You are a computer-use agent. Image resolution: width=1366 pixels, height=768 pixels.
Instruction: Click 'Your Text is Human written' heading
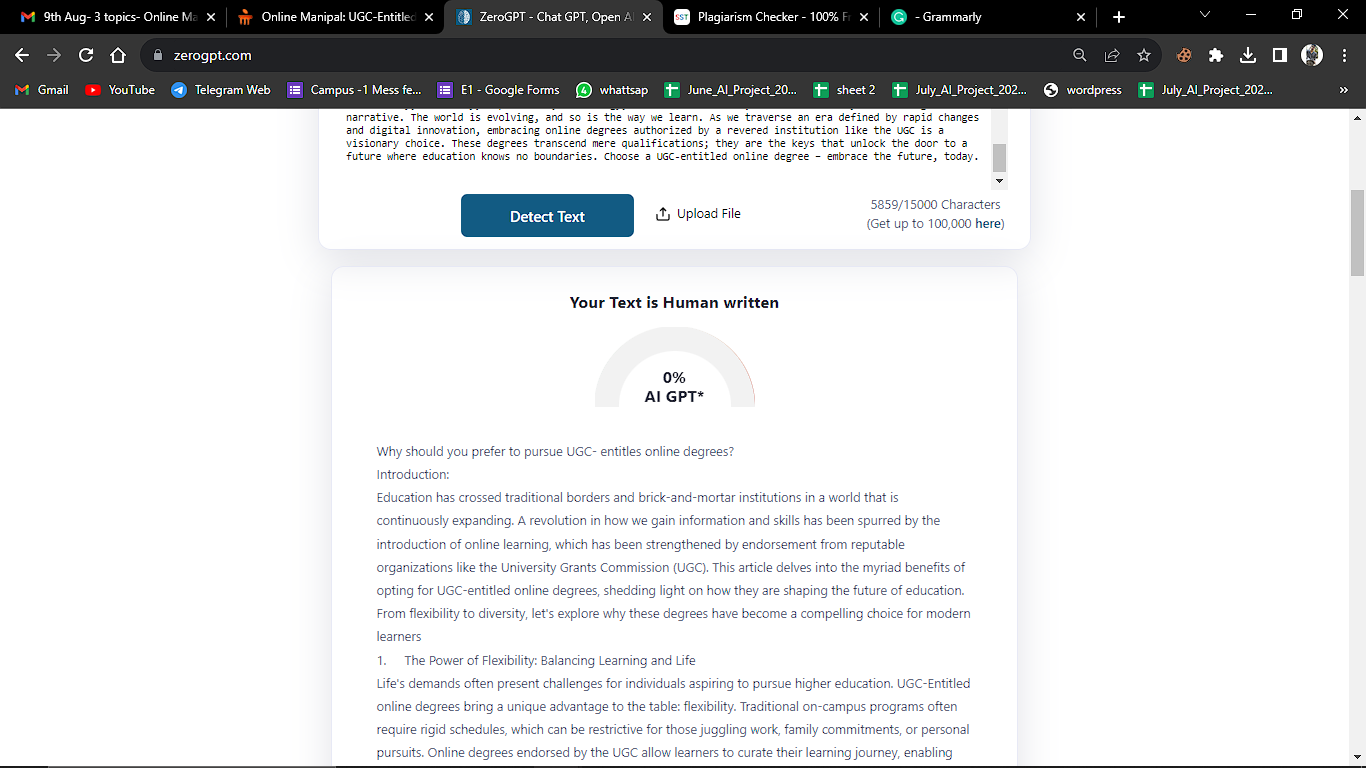pyautogui.click(x=674, y=302)
